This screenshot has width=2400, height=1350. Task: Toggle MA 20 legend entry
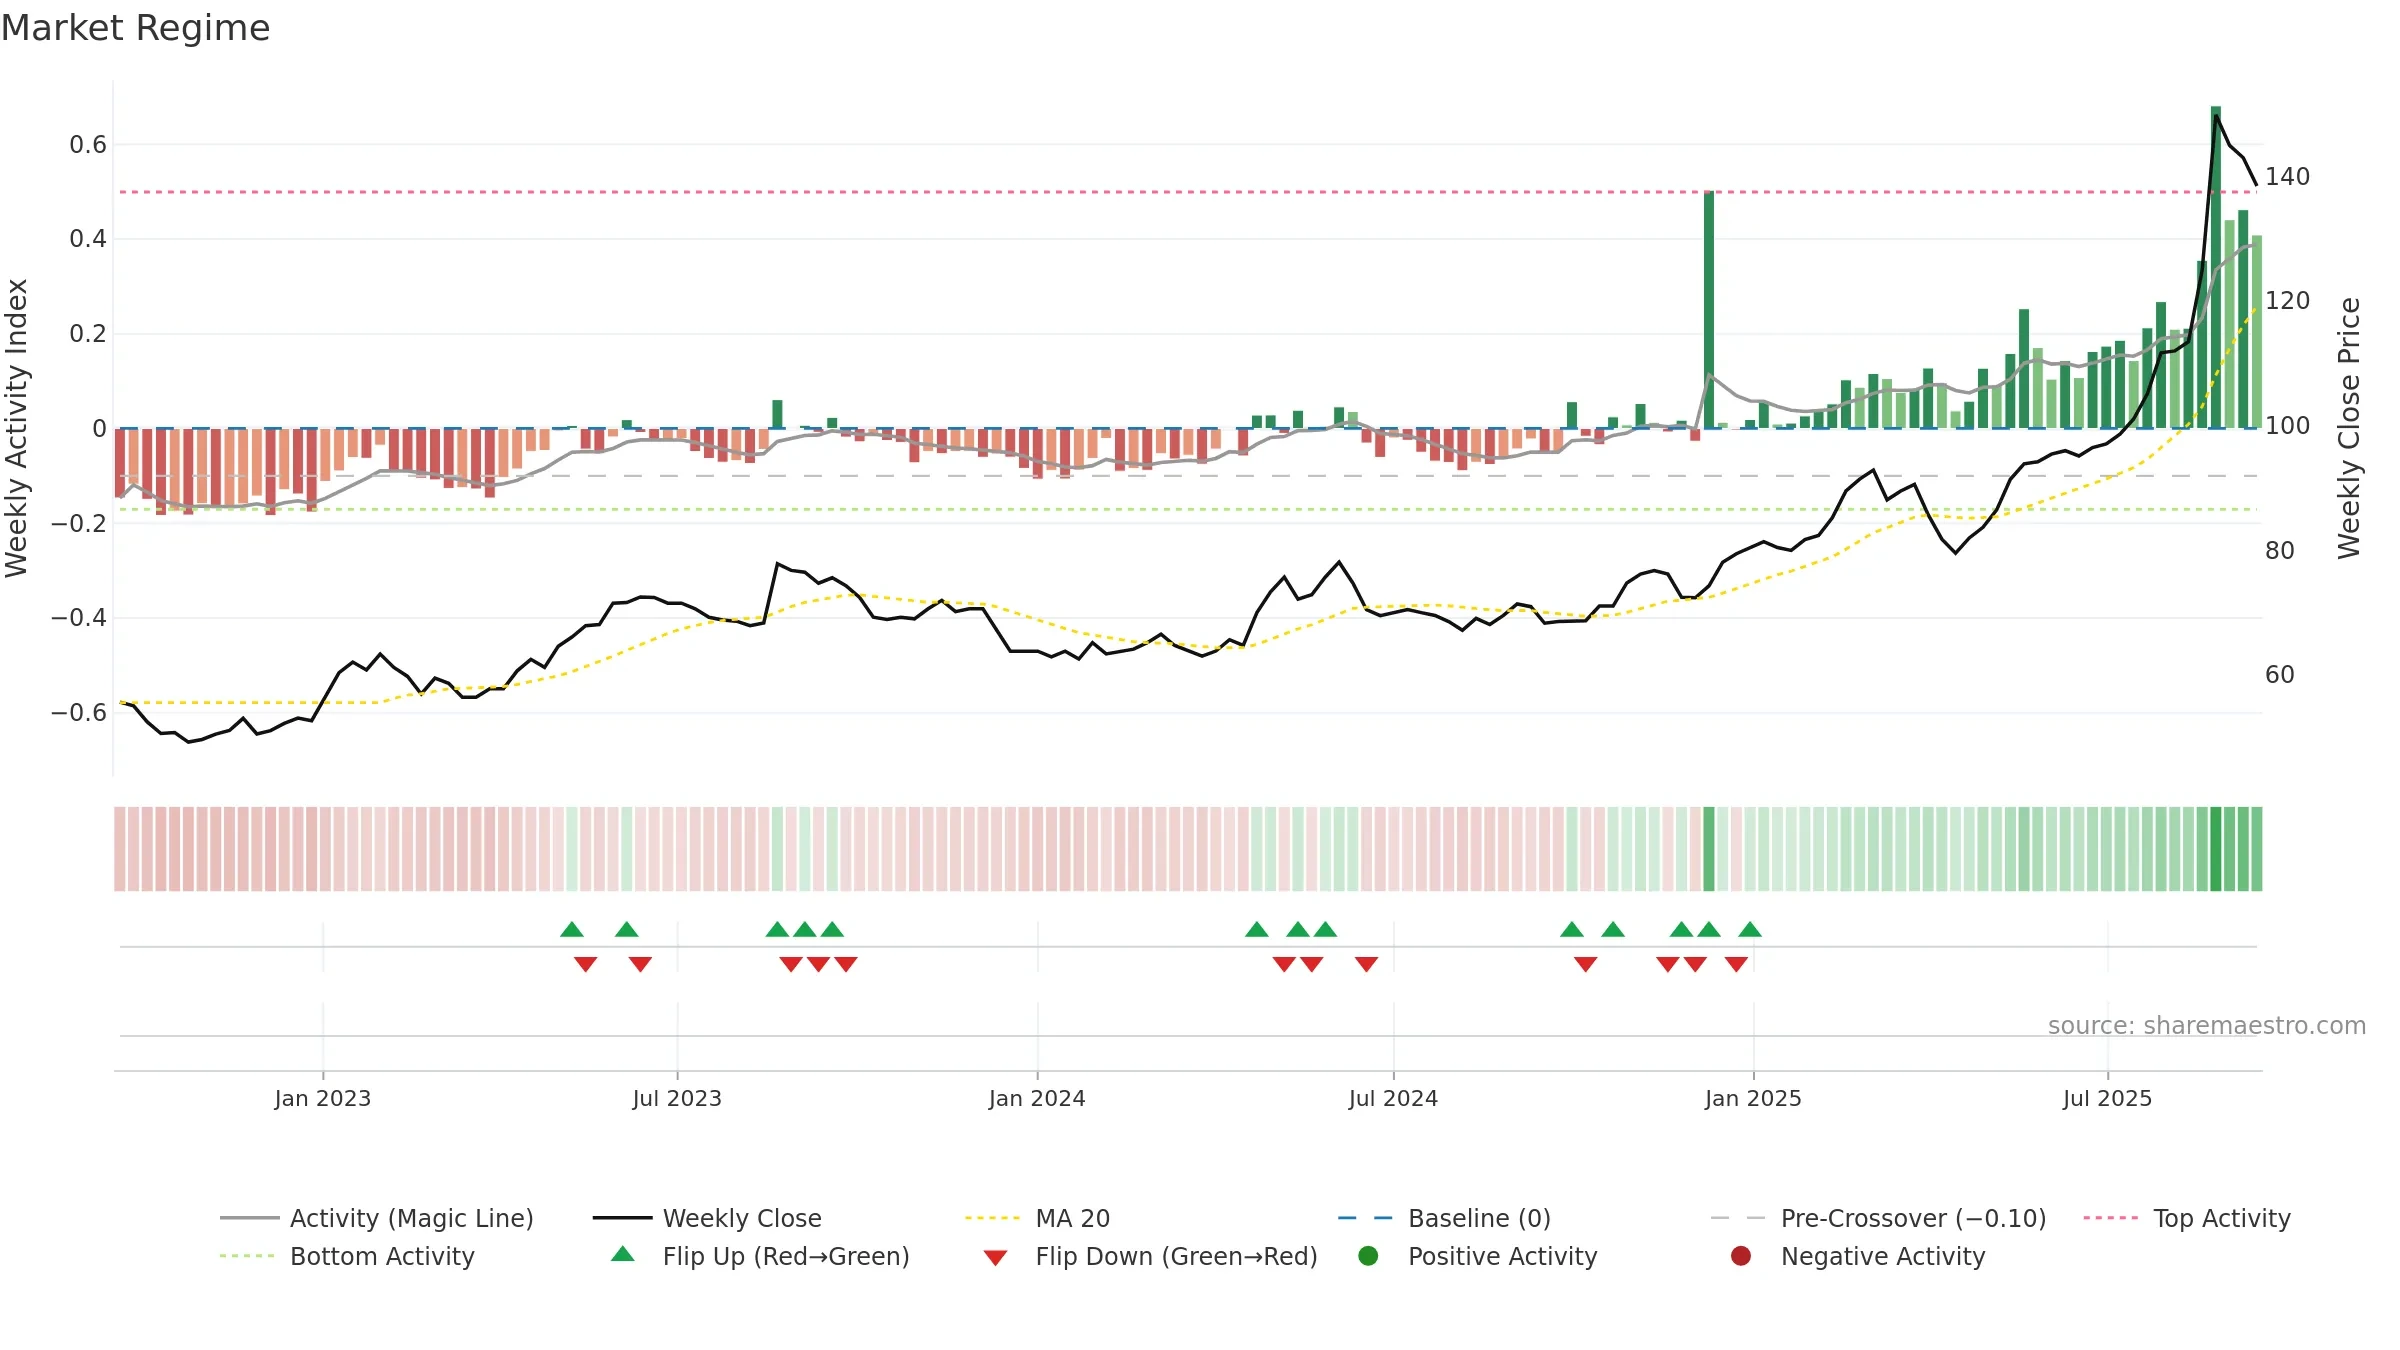click(x=1037, y=1218)
